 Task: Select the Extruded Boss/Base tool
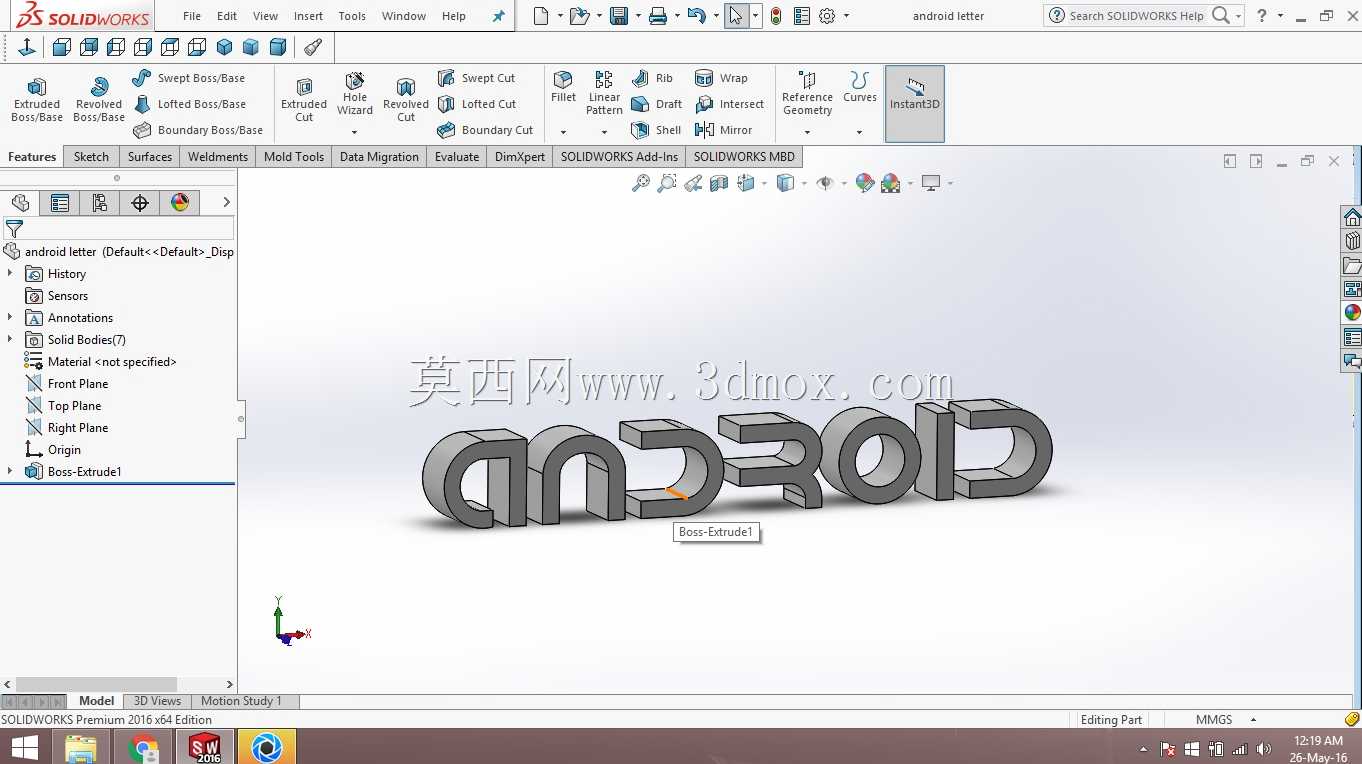pos(37,99)
